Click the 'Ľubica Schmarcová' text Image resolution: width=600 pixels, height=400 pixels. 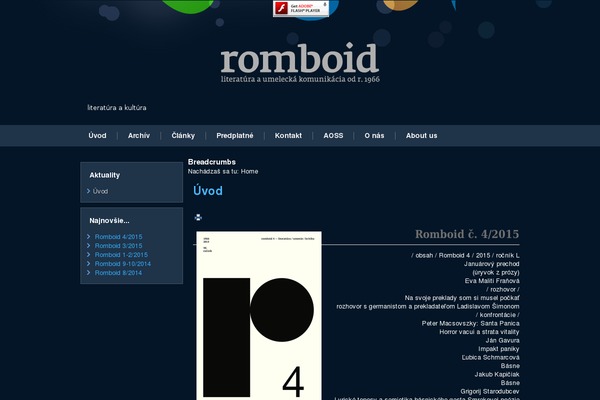(x=491, y=358)
